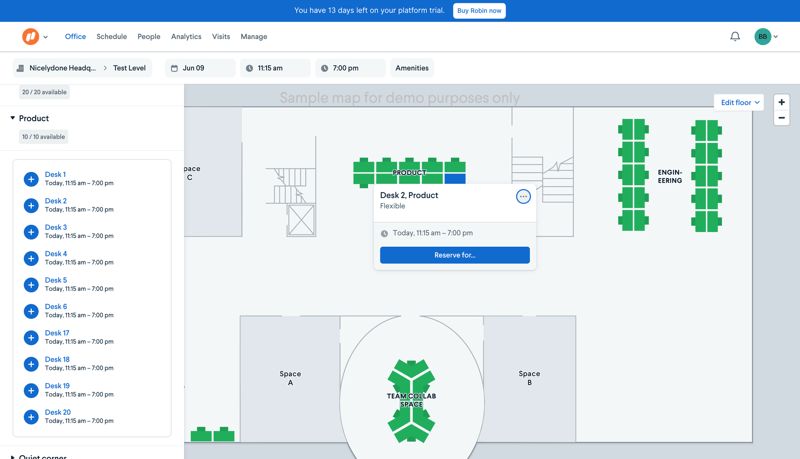The width and height of the screenshot is (800, 459).
Task: Click the Reserve for... button
Action: pyautogui.click(x=455, y=255)
